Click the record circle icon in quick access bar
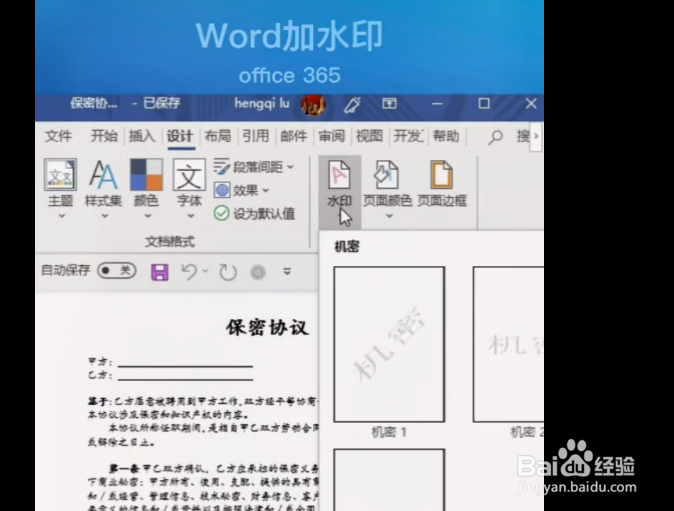The width and height of the screenshot is (674, 511). 258,272
